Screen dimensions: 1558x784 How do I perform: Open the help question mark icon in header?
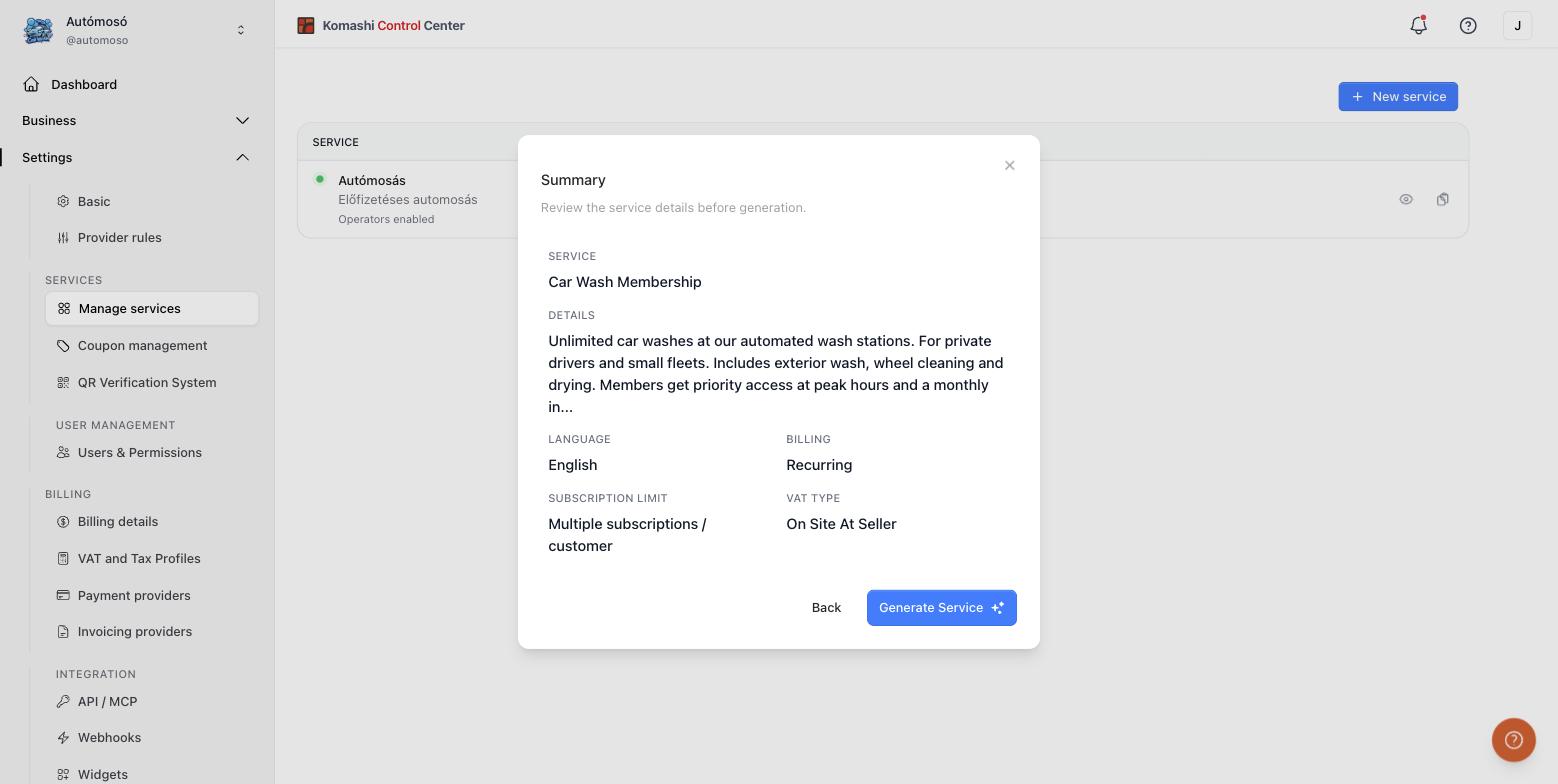(1468, 26)
